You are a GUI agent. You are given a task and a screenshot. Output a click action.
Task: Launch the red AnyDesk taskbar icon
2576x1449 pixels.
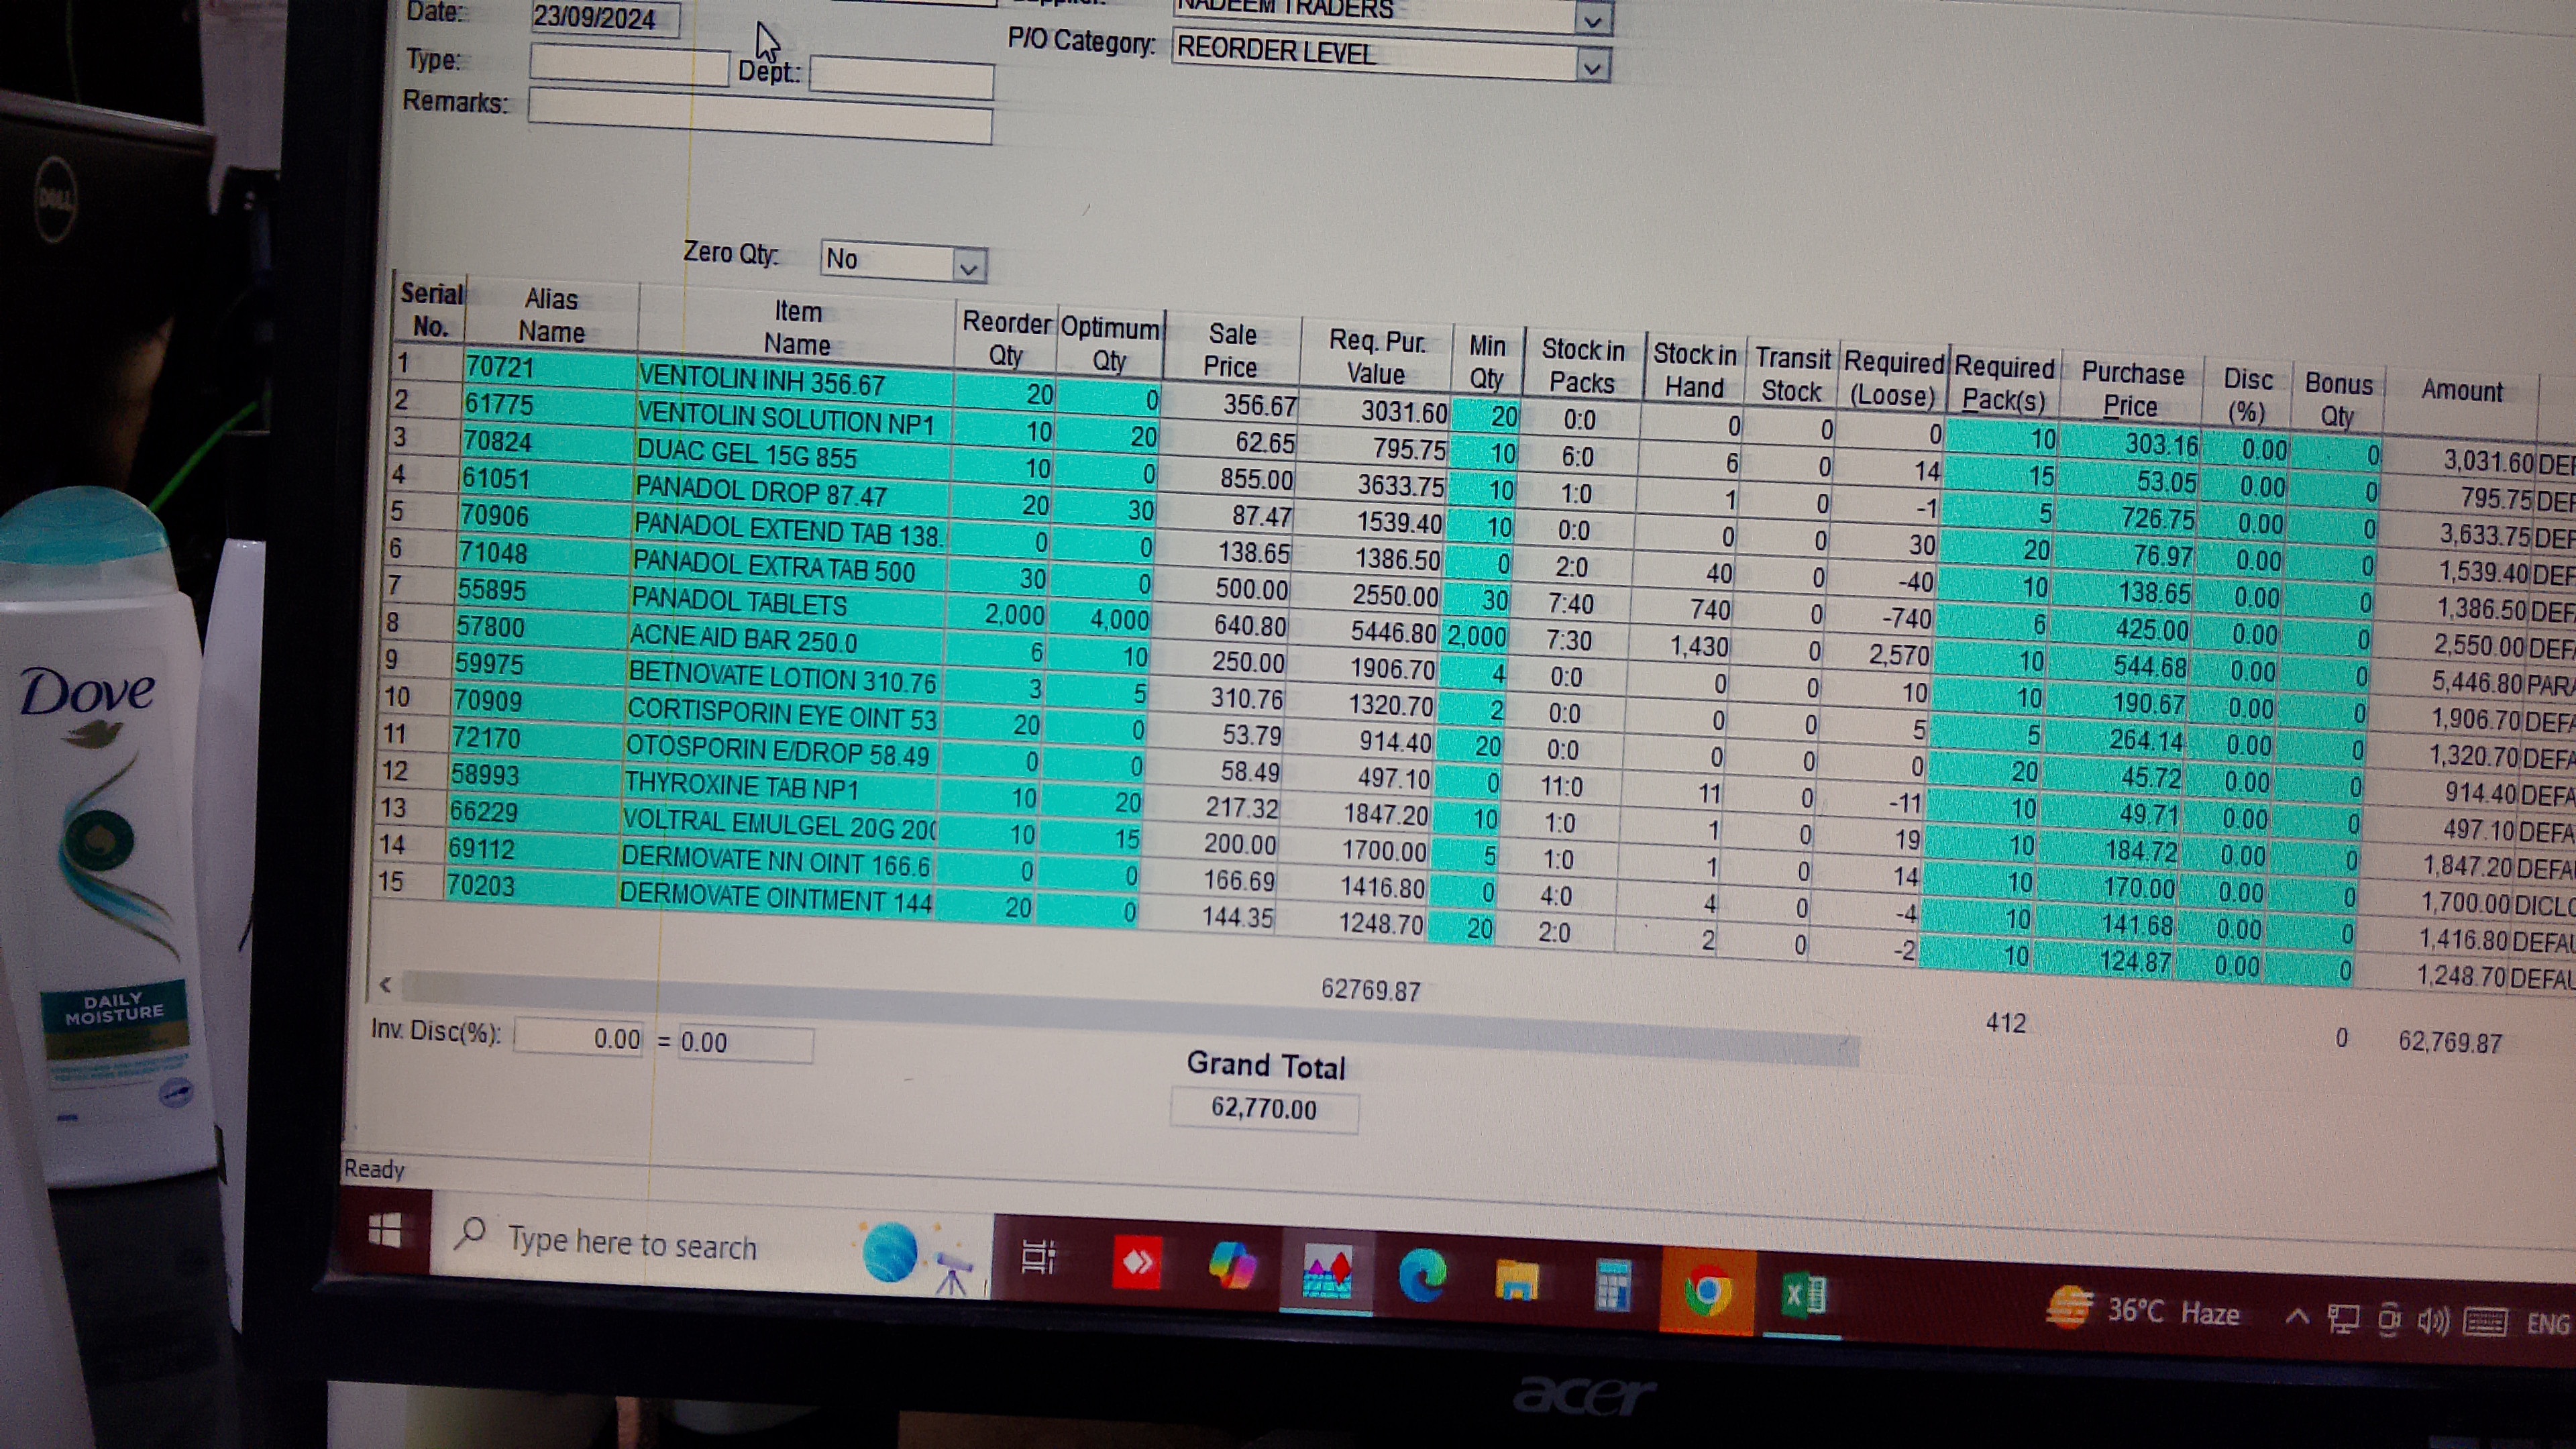pyautogui.click(x=1137, y=1263)
